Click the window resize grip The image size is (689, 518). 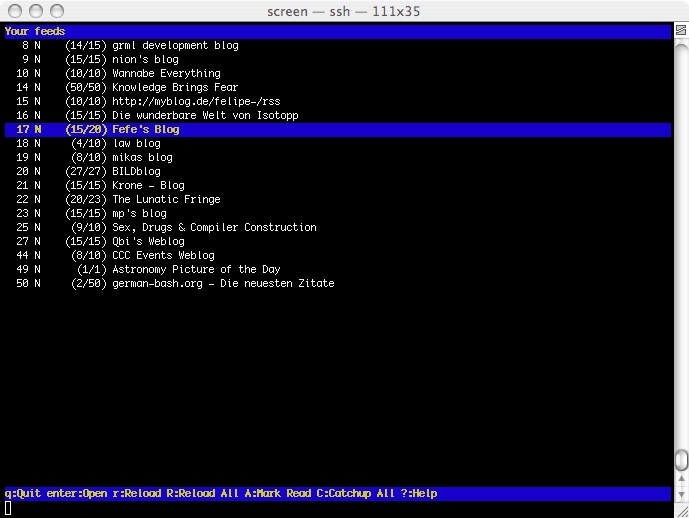pyautogui.click(x=682, y=511)
